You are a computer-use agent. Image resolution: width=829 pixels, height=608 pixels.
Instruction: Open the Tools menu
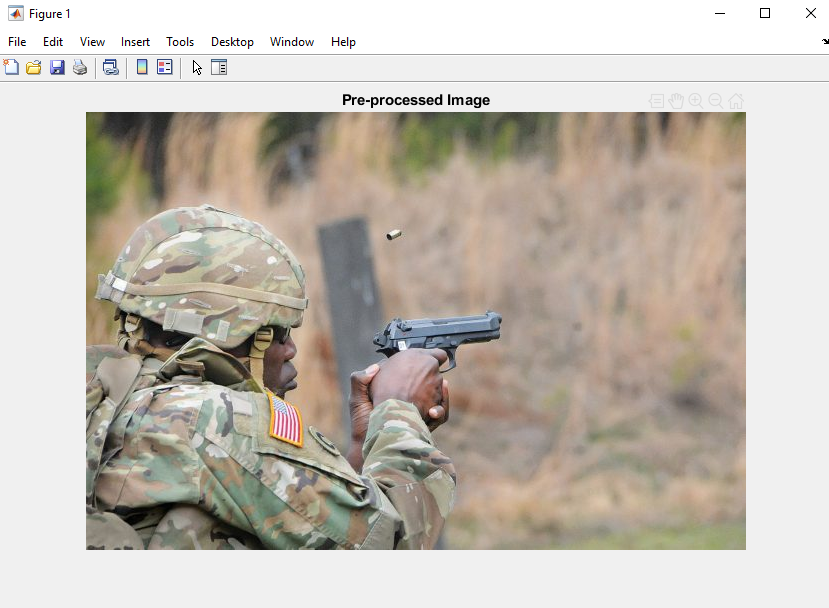click(x=180, y=42)
